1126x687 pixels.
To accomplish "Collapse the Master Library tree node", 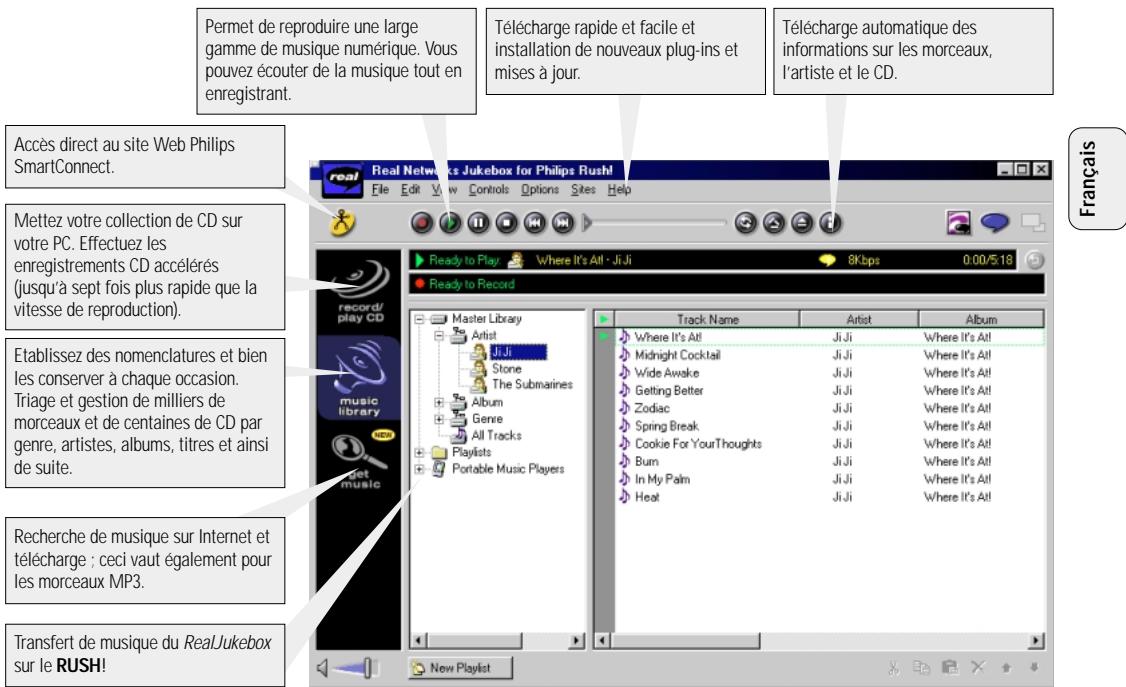I will [x=419, y=319].
